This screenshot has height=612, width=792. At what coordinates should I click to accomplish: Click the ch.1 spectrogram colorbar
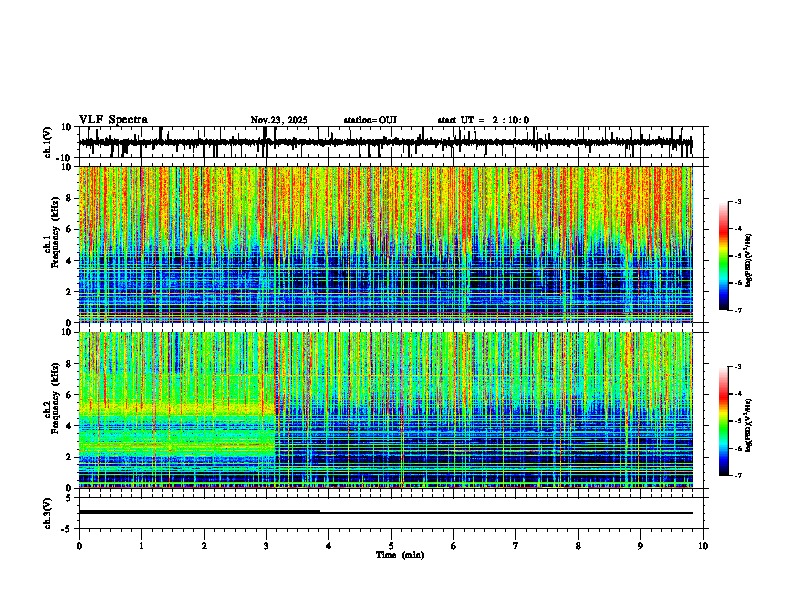pos(724,255)
